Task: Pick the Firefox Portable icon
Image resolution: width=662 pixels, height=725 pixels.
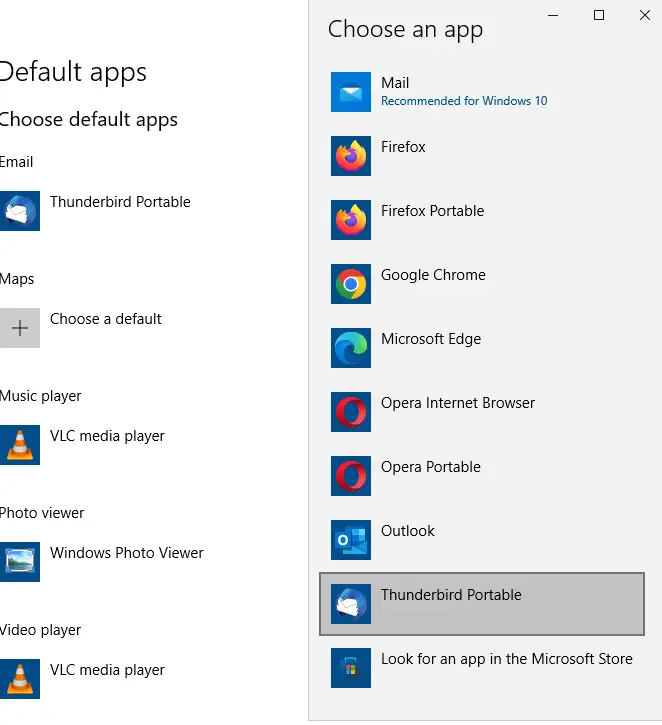Action: point(350,220)
